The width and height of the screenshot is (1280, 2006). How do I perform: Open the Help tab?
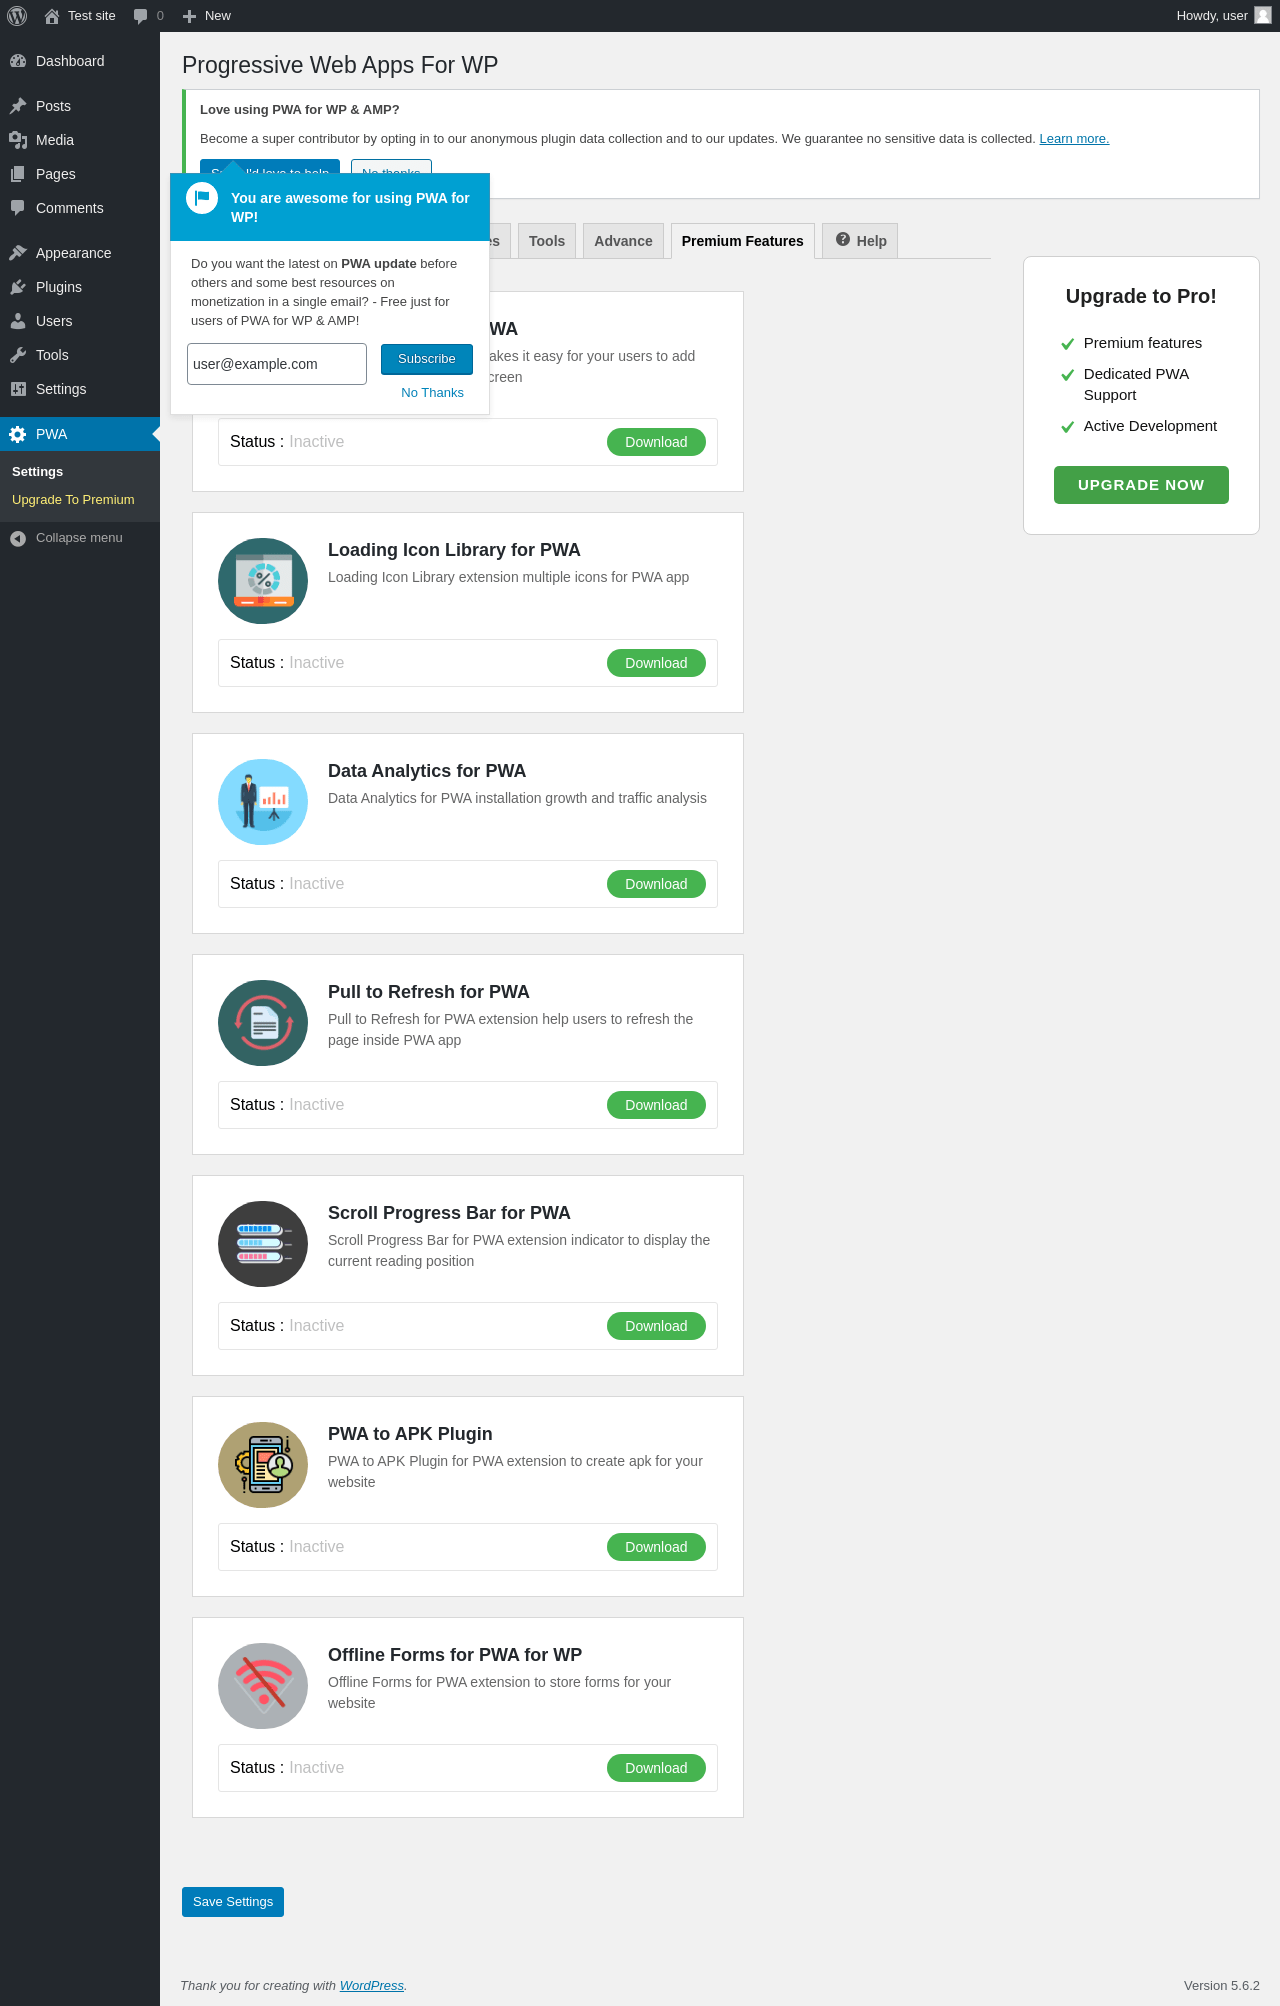pos(861,241)
